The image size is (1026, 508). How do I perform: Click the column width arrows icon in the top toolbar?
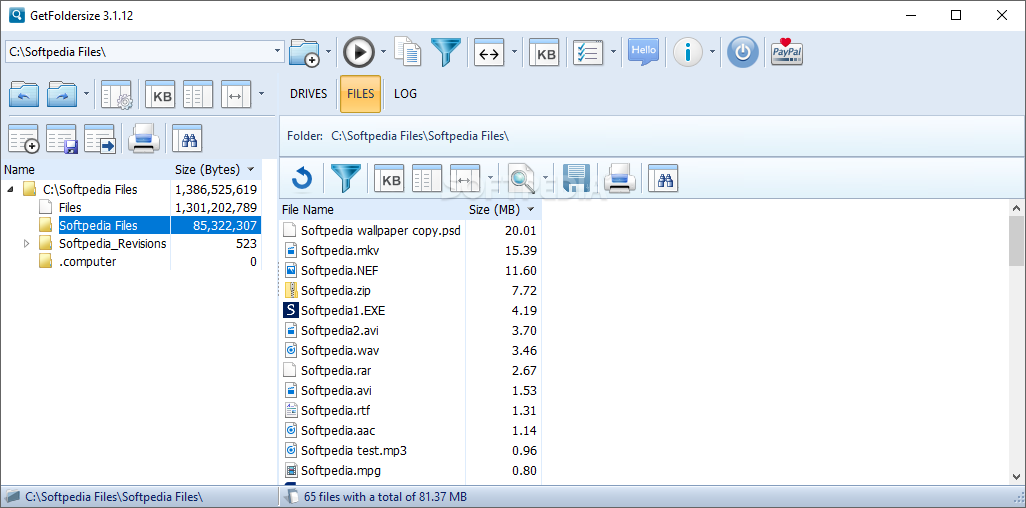click(x=489, y=53)
